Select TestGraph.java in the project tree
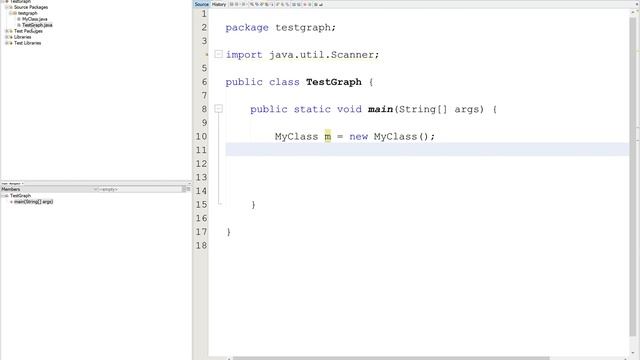640x360 pixels. 37,25
